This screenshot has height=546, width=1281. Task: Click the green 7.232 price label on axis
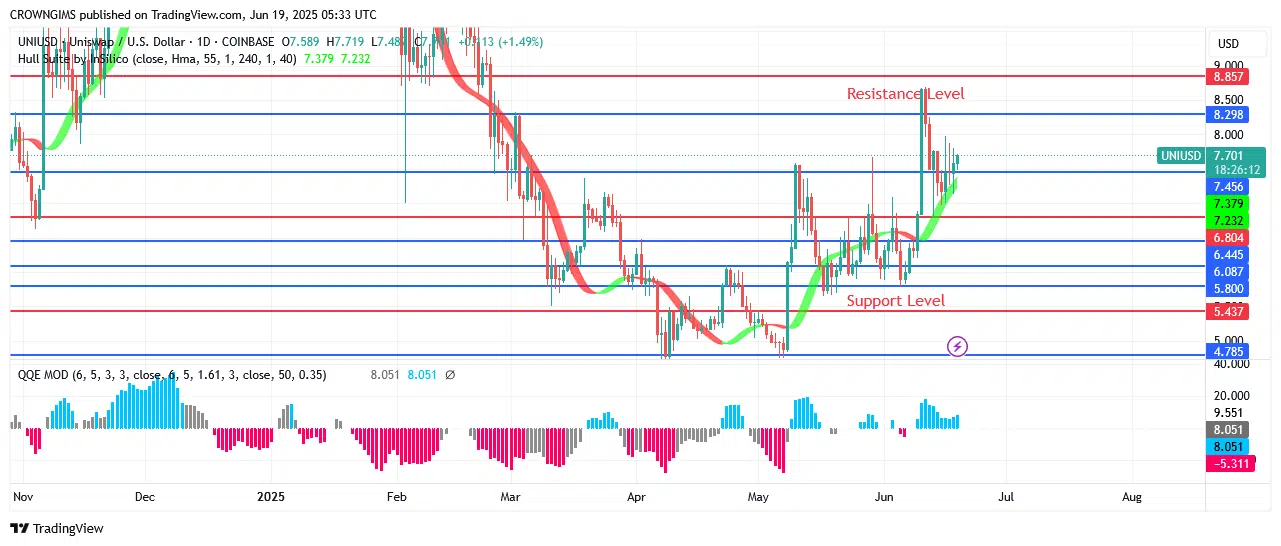(1228, 220)
